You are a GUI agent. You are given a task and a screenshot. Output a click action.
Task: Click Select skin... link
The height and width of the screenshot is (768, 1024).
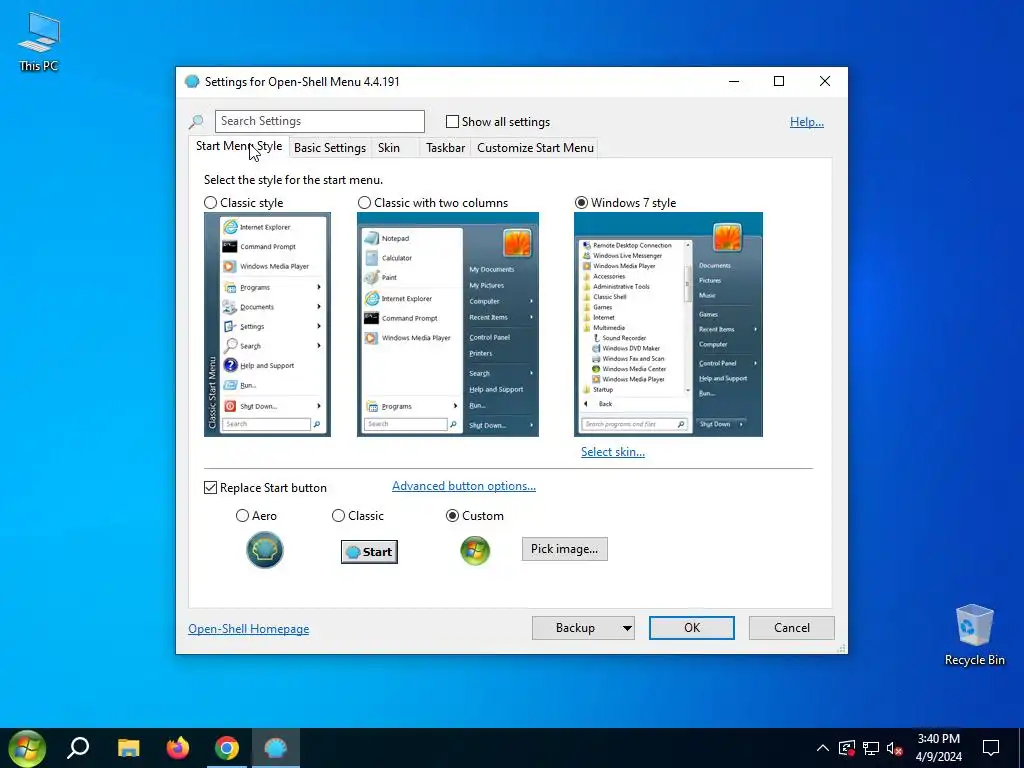click(613, 452)
